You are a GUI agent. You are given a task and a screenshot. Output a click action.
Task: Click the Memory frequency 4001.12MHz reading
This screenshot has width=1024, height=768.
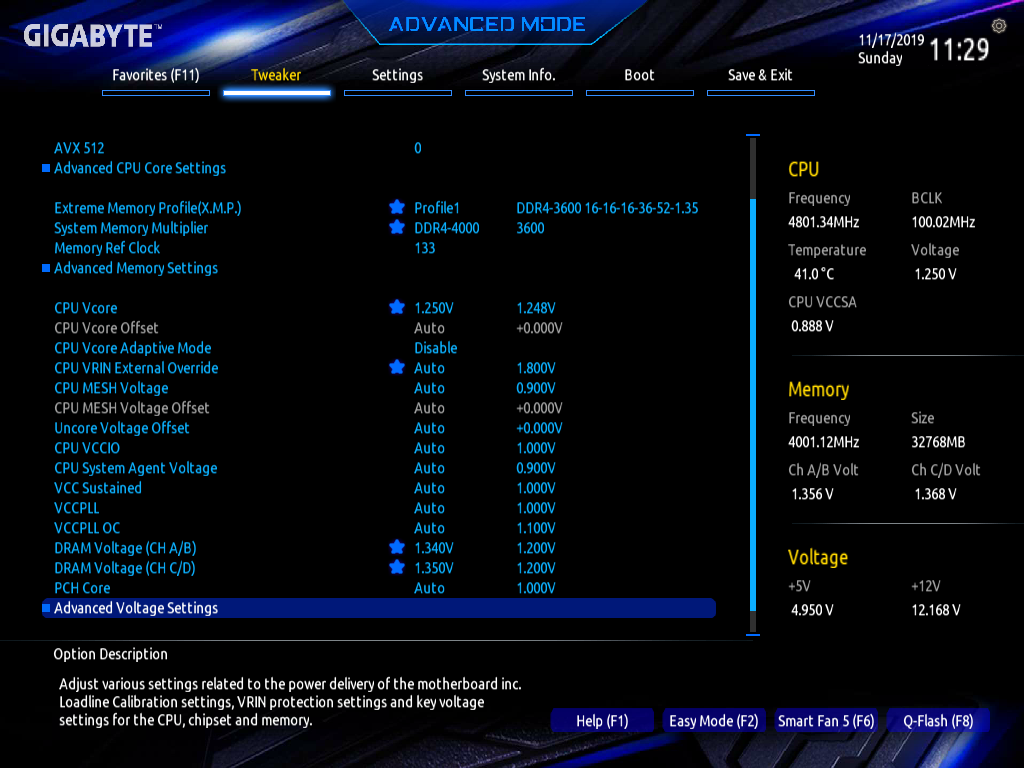[824, 442]
